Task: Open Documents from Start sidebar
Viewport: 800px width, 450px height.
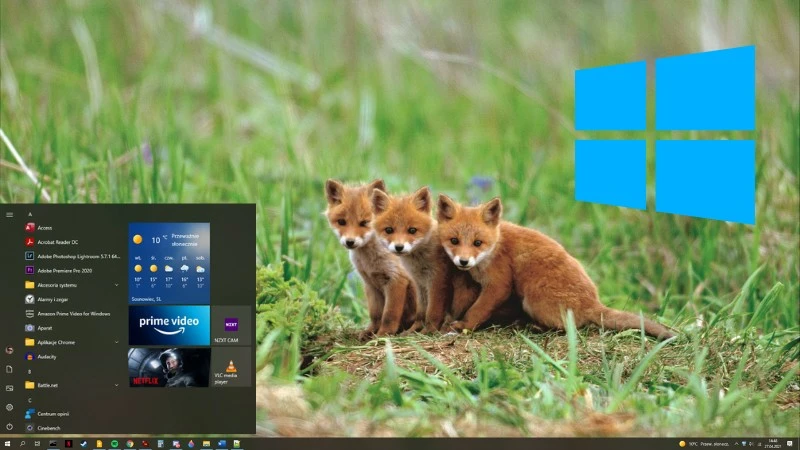Action: tap(9, 369)
